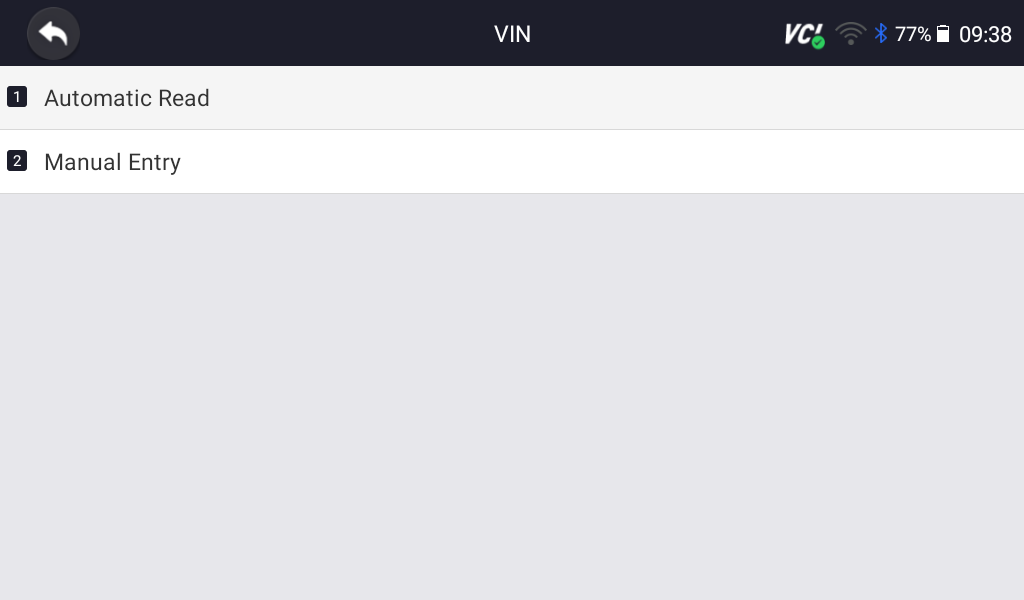
Task: Click the number 2 badge icon
Action: (17, 161)
